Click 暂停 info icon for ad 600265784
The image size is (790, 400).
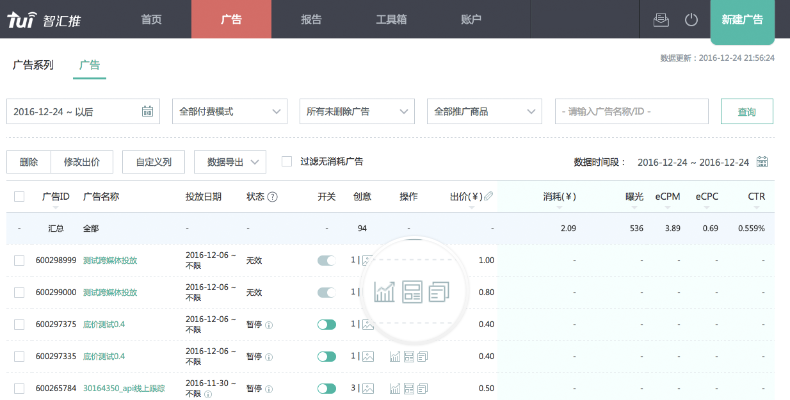point(269,389)
